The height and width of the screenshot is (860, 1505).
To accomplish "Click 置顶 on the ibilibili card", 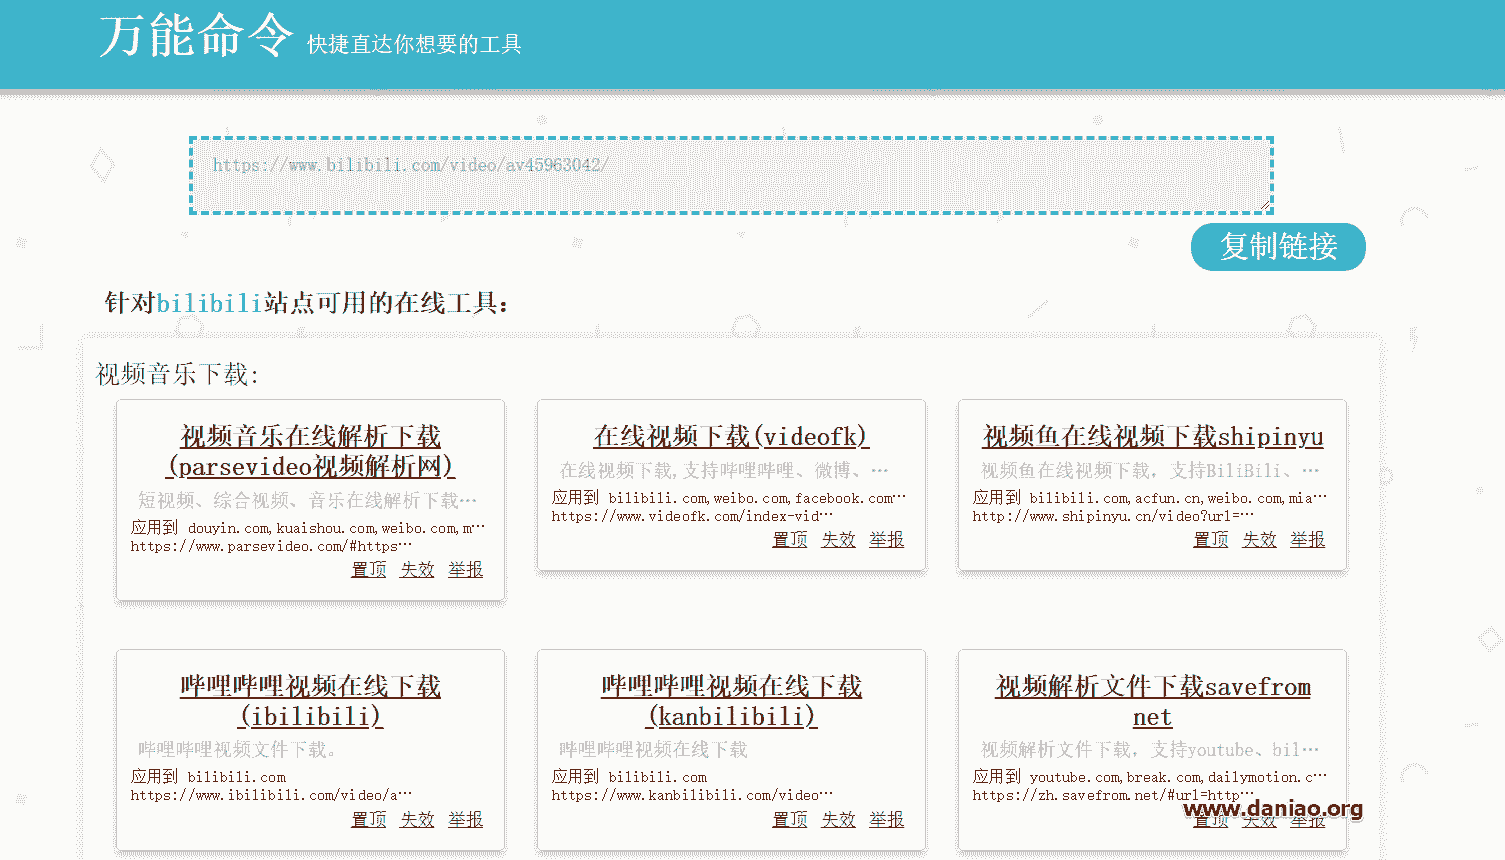I will pyautogui.click(x=369, y=819).
